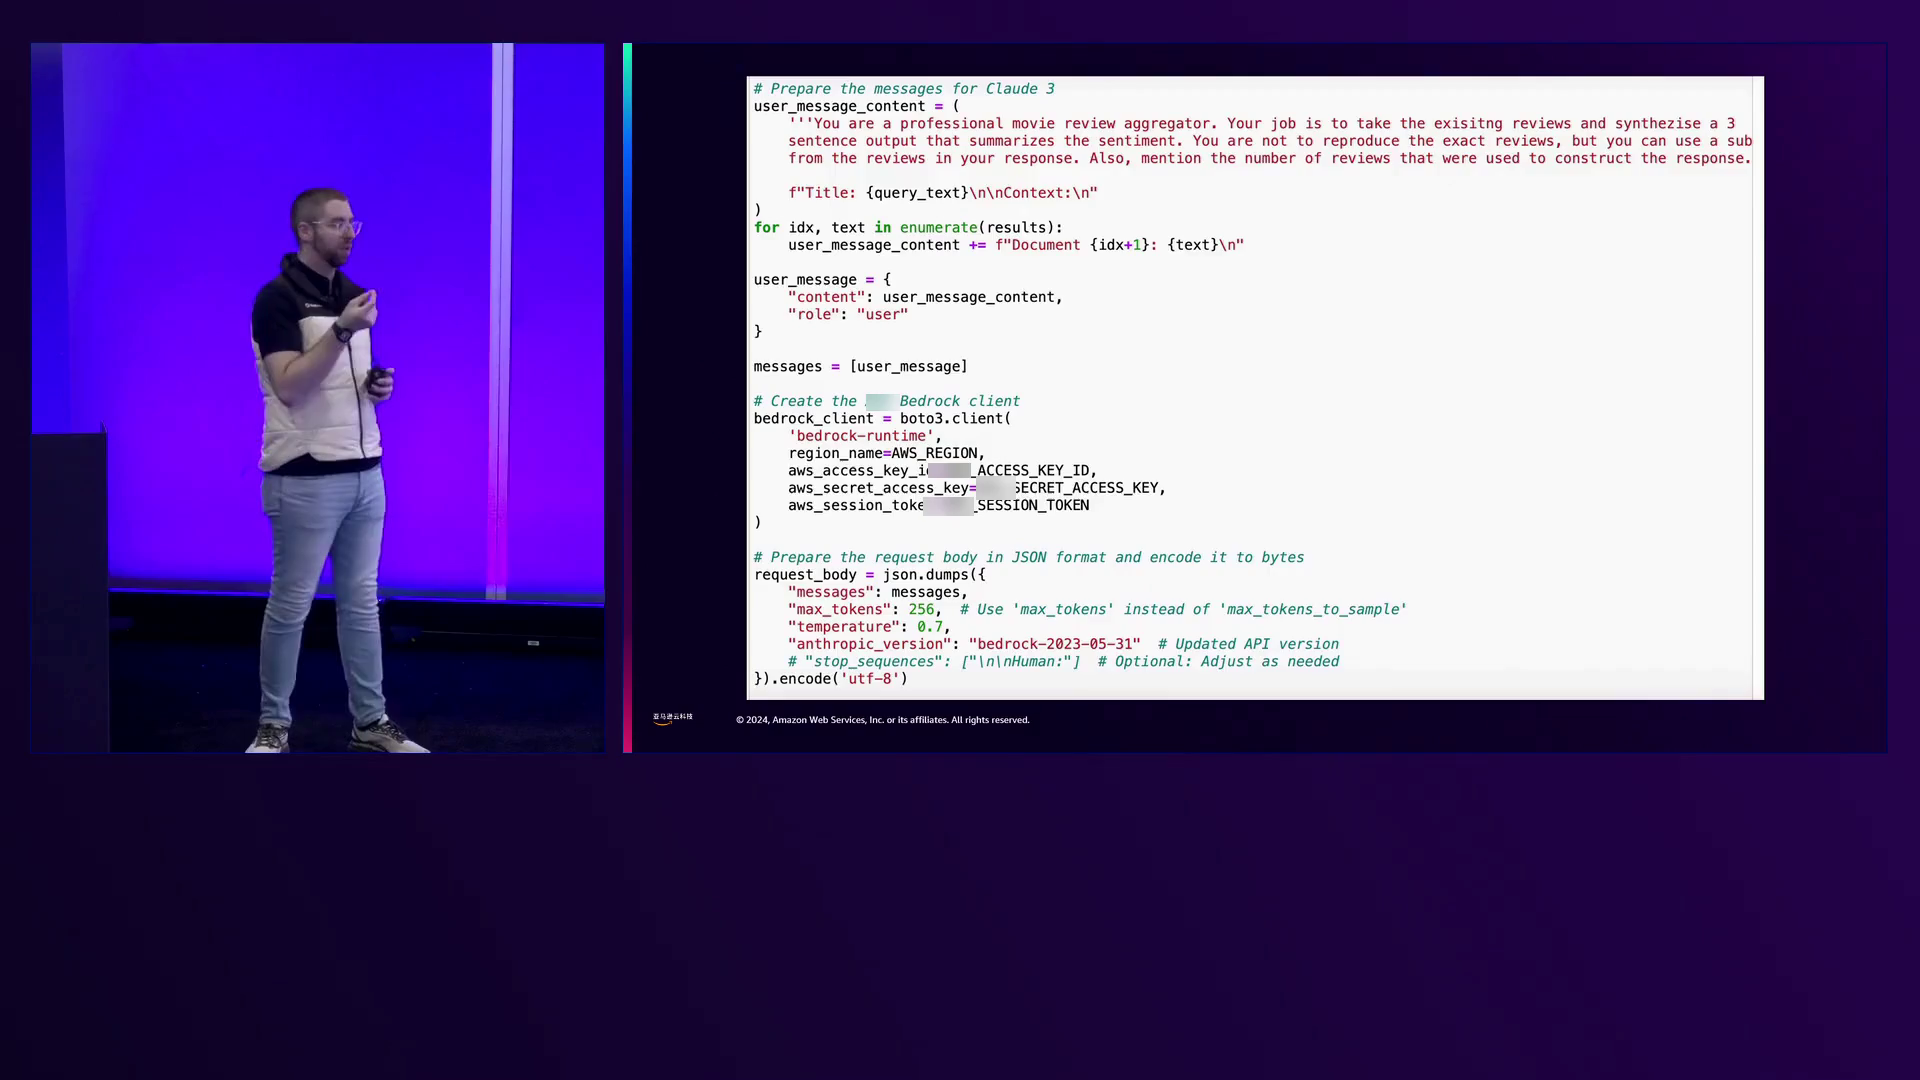Click the 'bedrock-runtime' string

coord(861,436)
